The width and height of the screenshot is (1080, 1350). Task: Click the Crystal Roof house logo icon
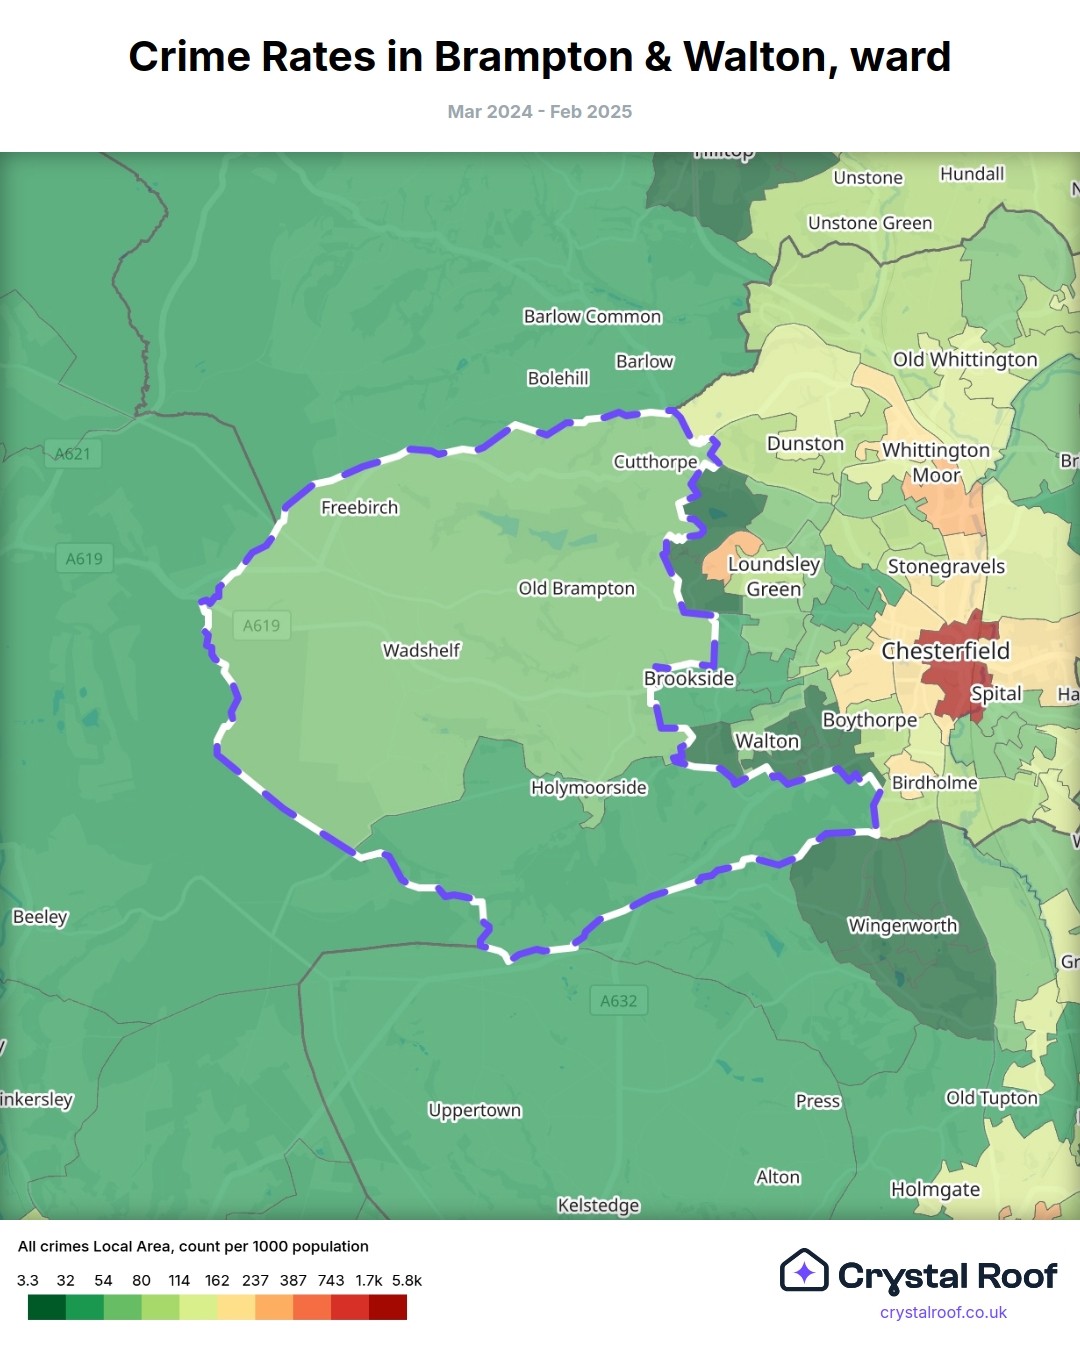coord(804,1271)
